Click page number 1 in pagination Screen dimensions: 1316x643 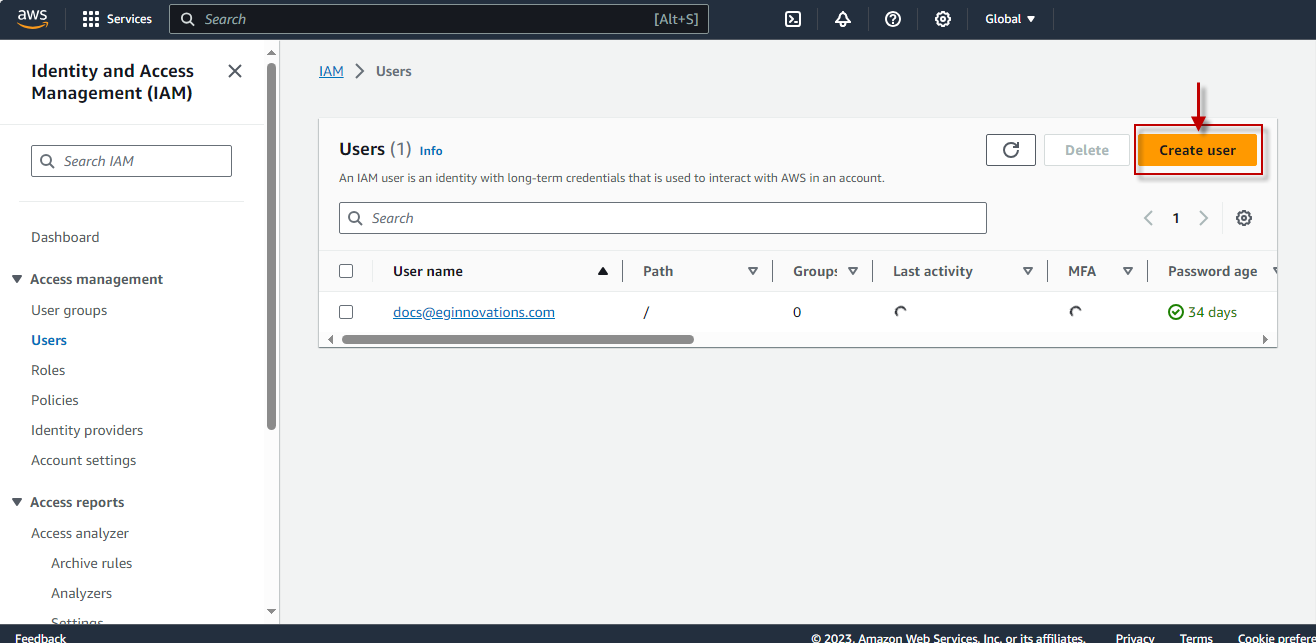click(1176, 218)
